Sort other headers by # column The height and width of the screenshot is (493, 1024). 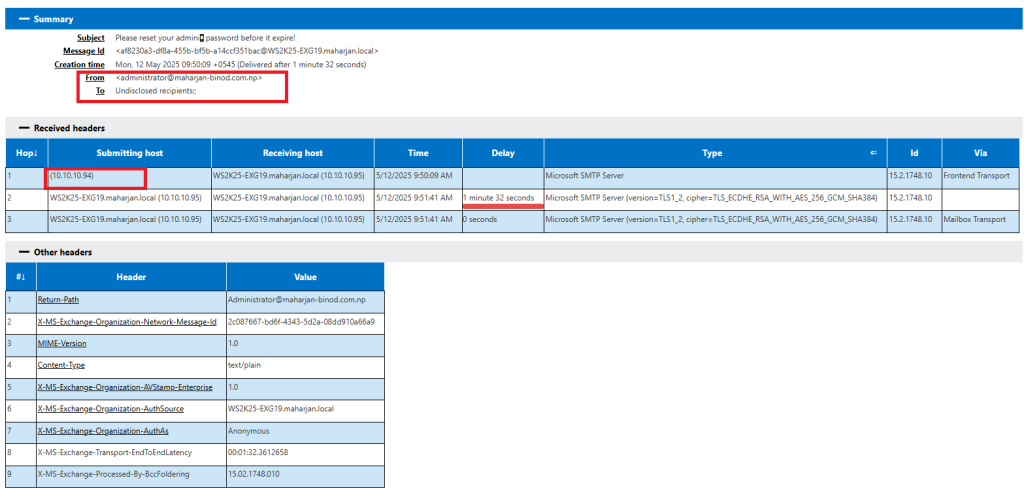coord(18,277)
